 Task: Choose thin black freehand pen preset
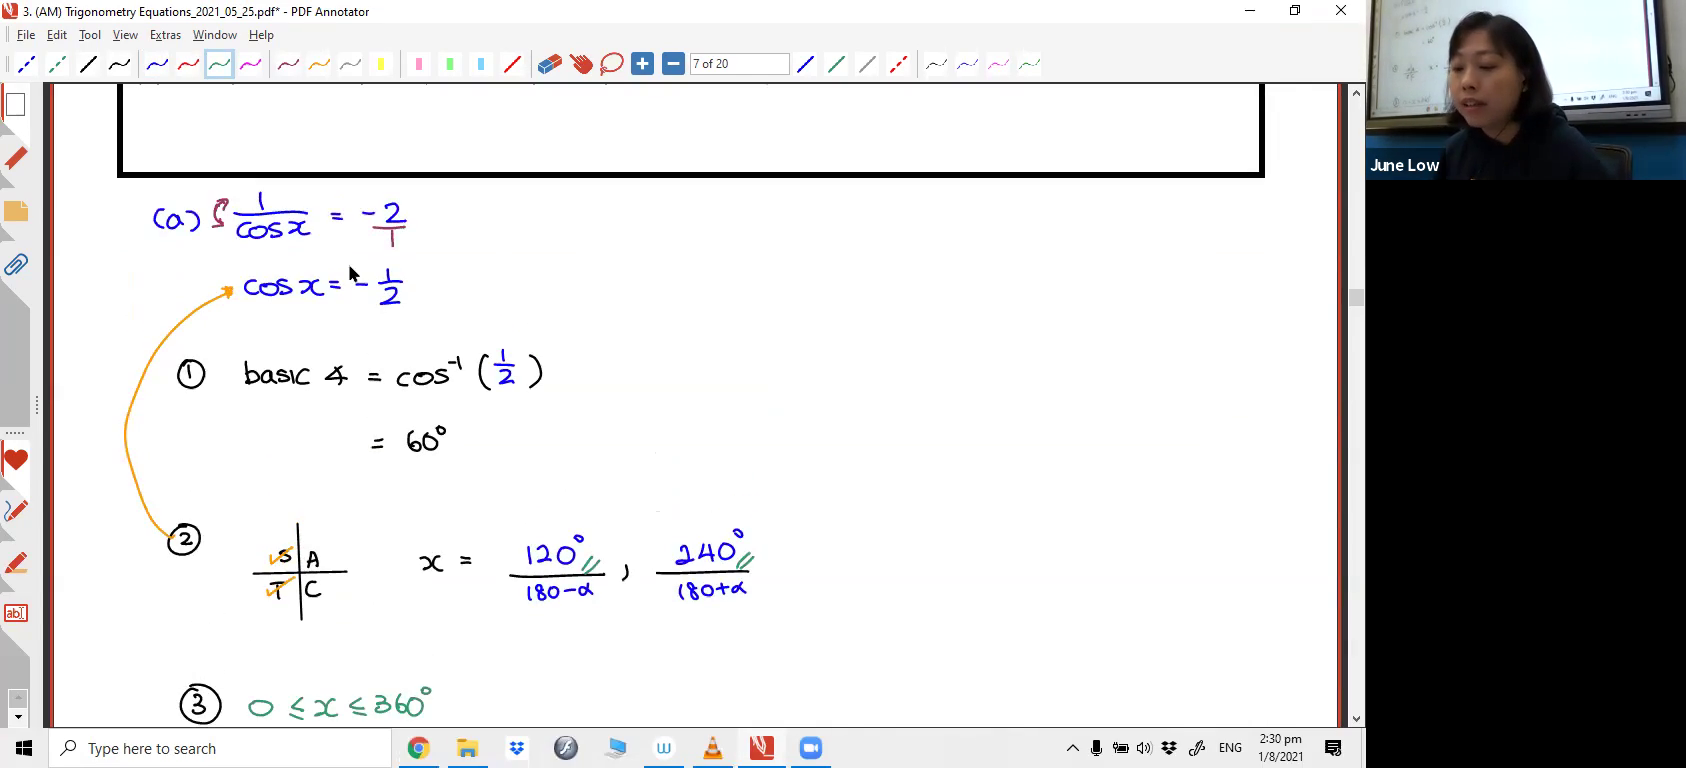936,64
